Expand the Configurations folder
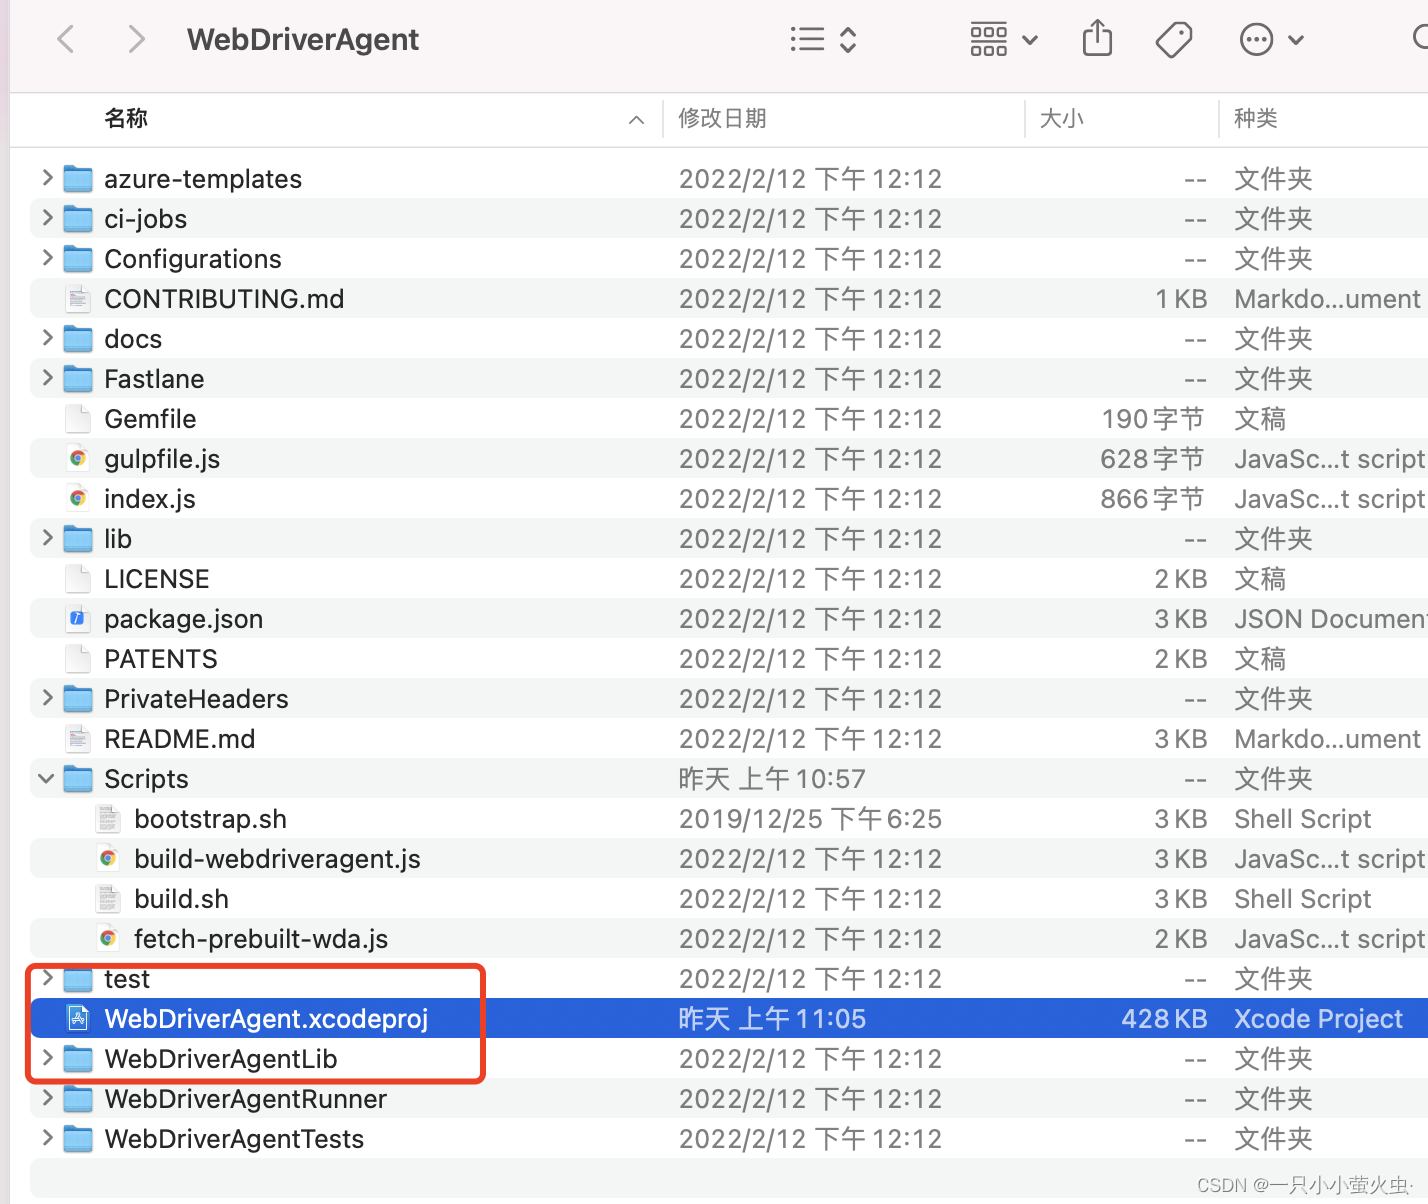Viewport: 1428px width, 1204px height. click(x=47, y=258)
